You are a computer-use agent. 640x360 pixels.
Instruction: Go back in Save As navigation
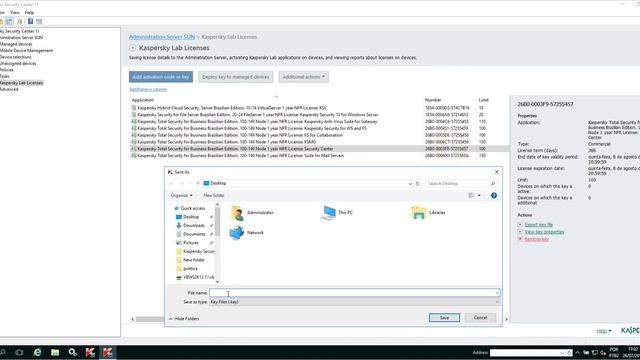171,184
